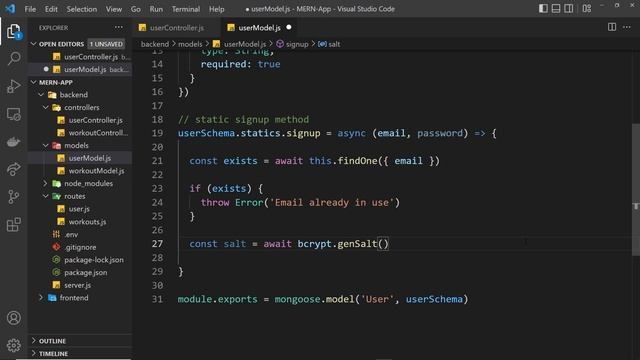Open the Search view
Viewport: 640px width, 360px height.
point(13,58)
